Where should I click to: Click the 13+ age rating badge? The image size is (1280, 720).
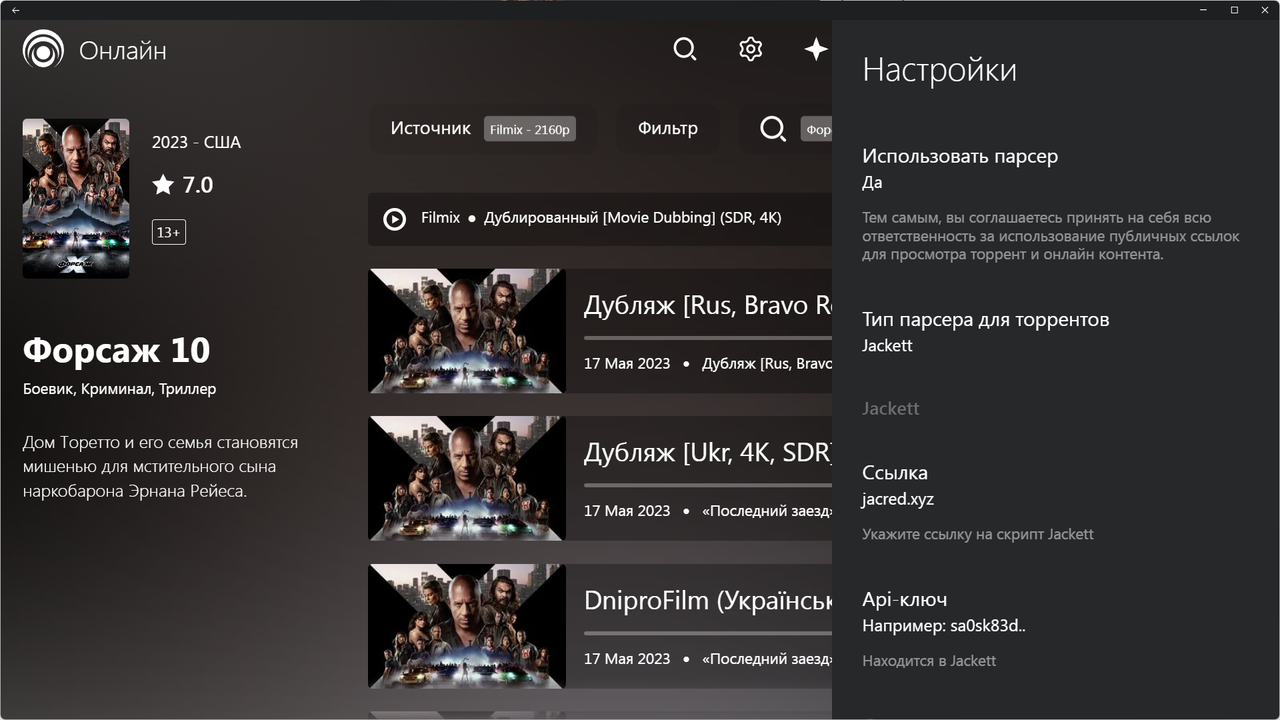(169, 232)
